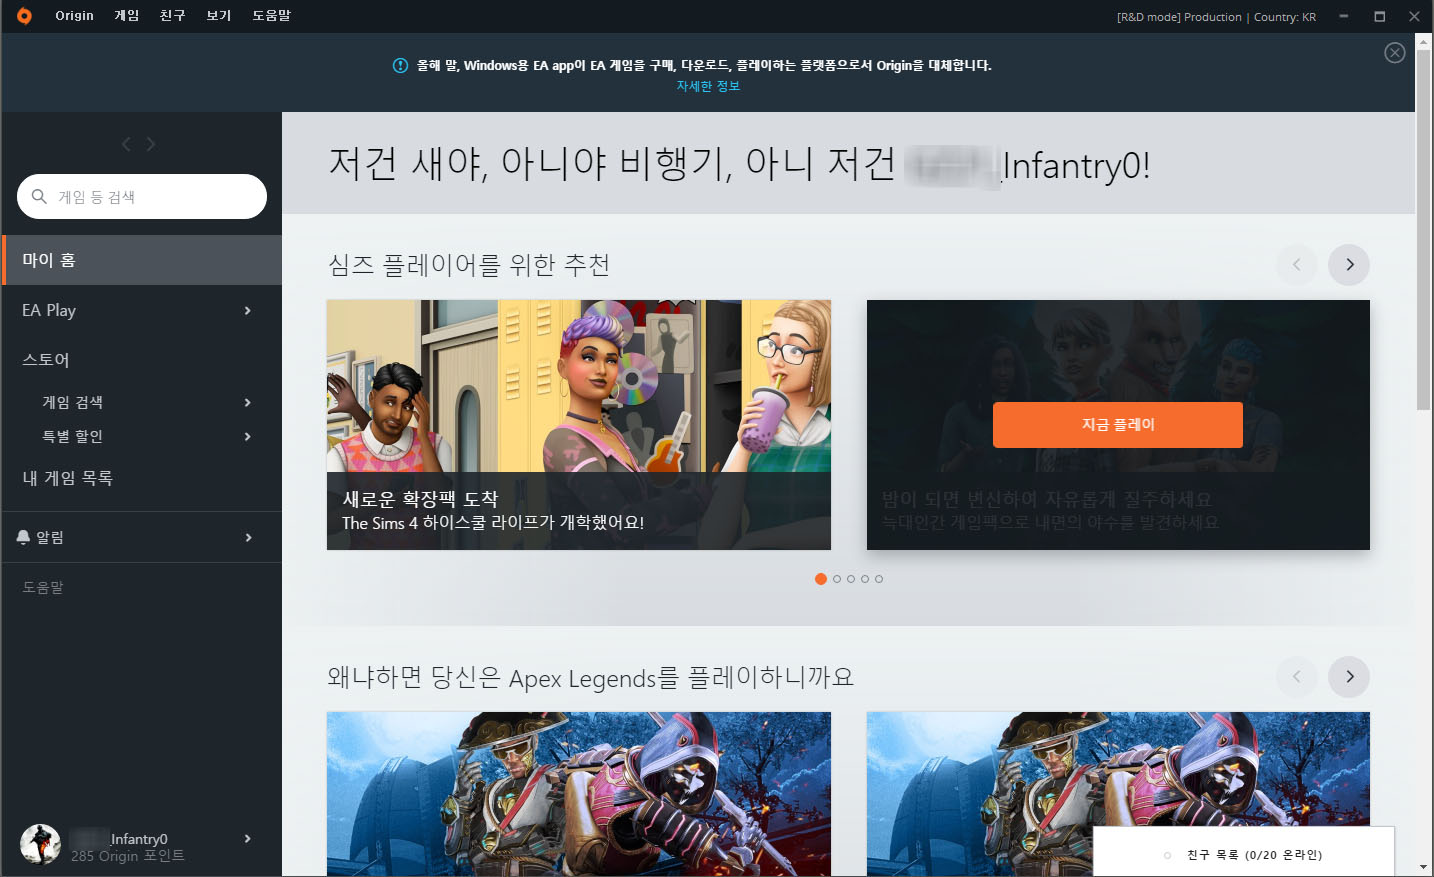Screen dimensions: 1434x877
Task: Open the 친구 목록 friends list bar
Action: tap(1244, 852)
